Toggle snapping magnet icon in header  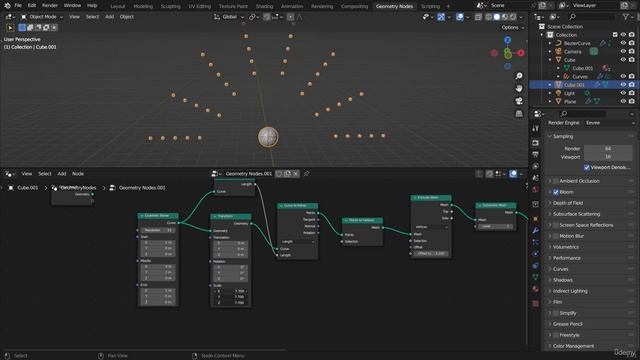click(x=267, y=17)
